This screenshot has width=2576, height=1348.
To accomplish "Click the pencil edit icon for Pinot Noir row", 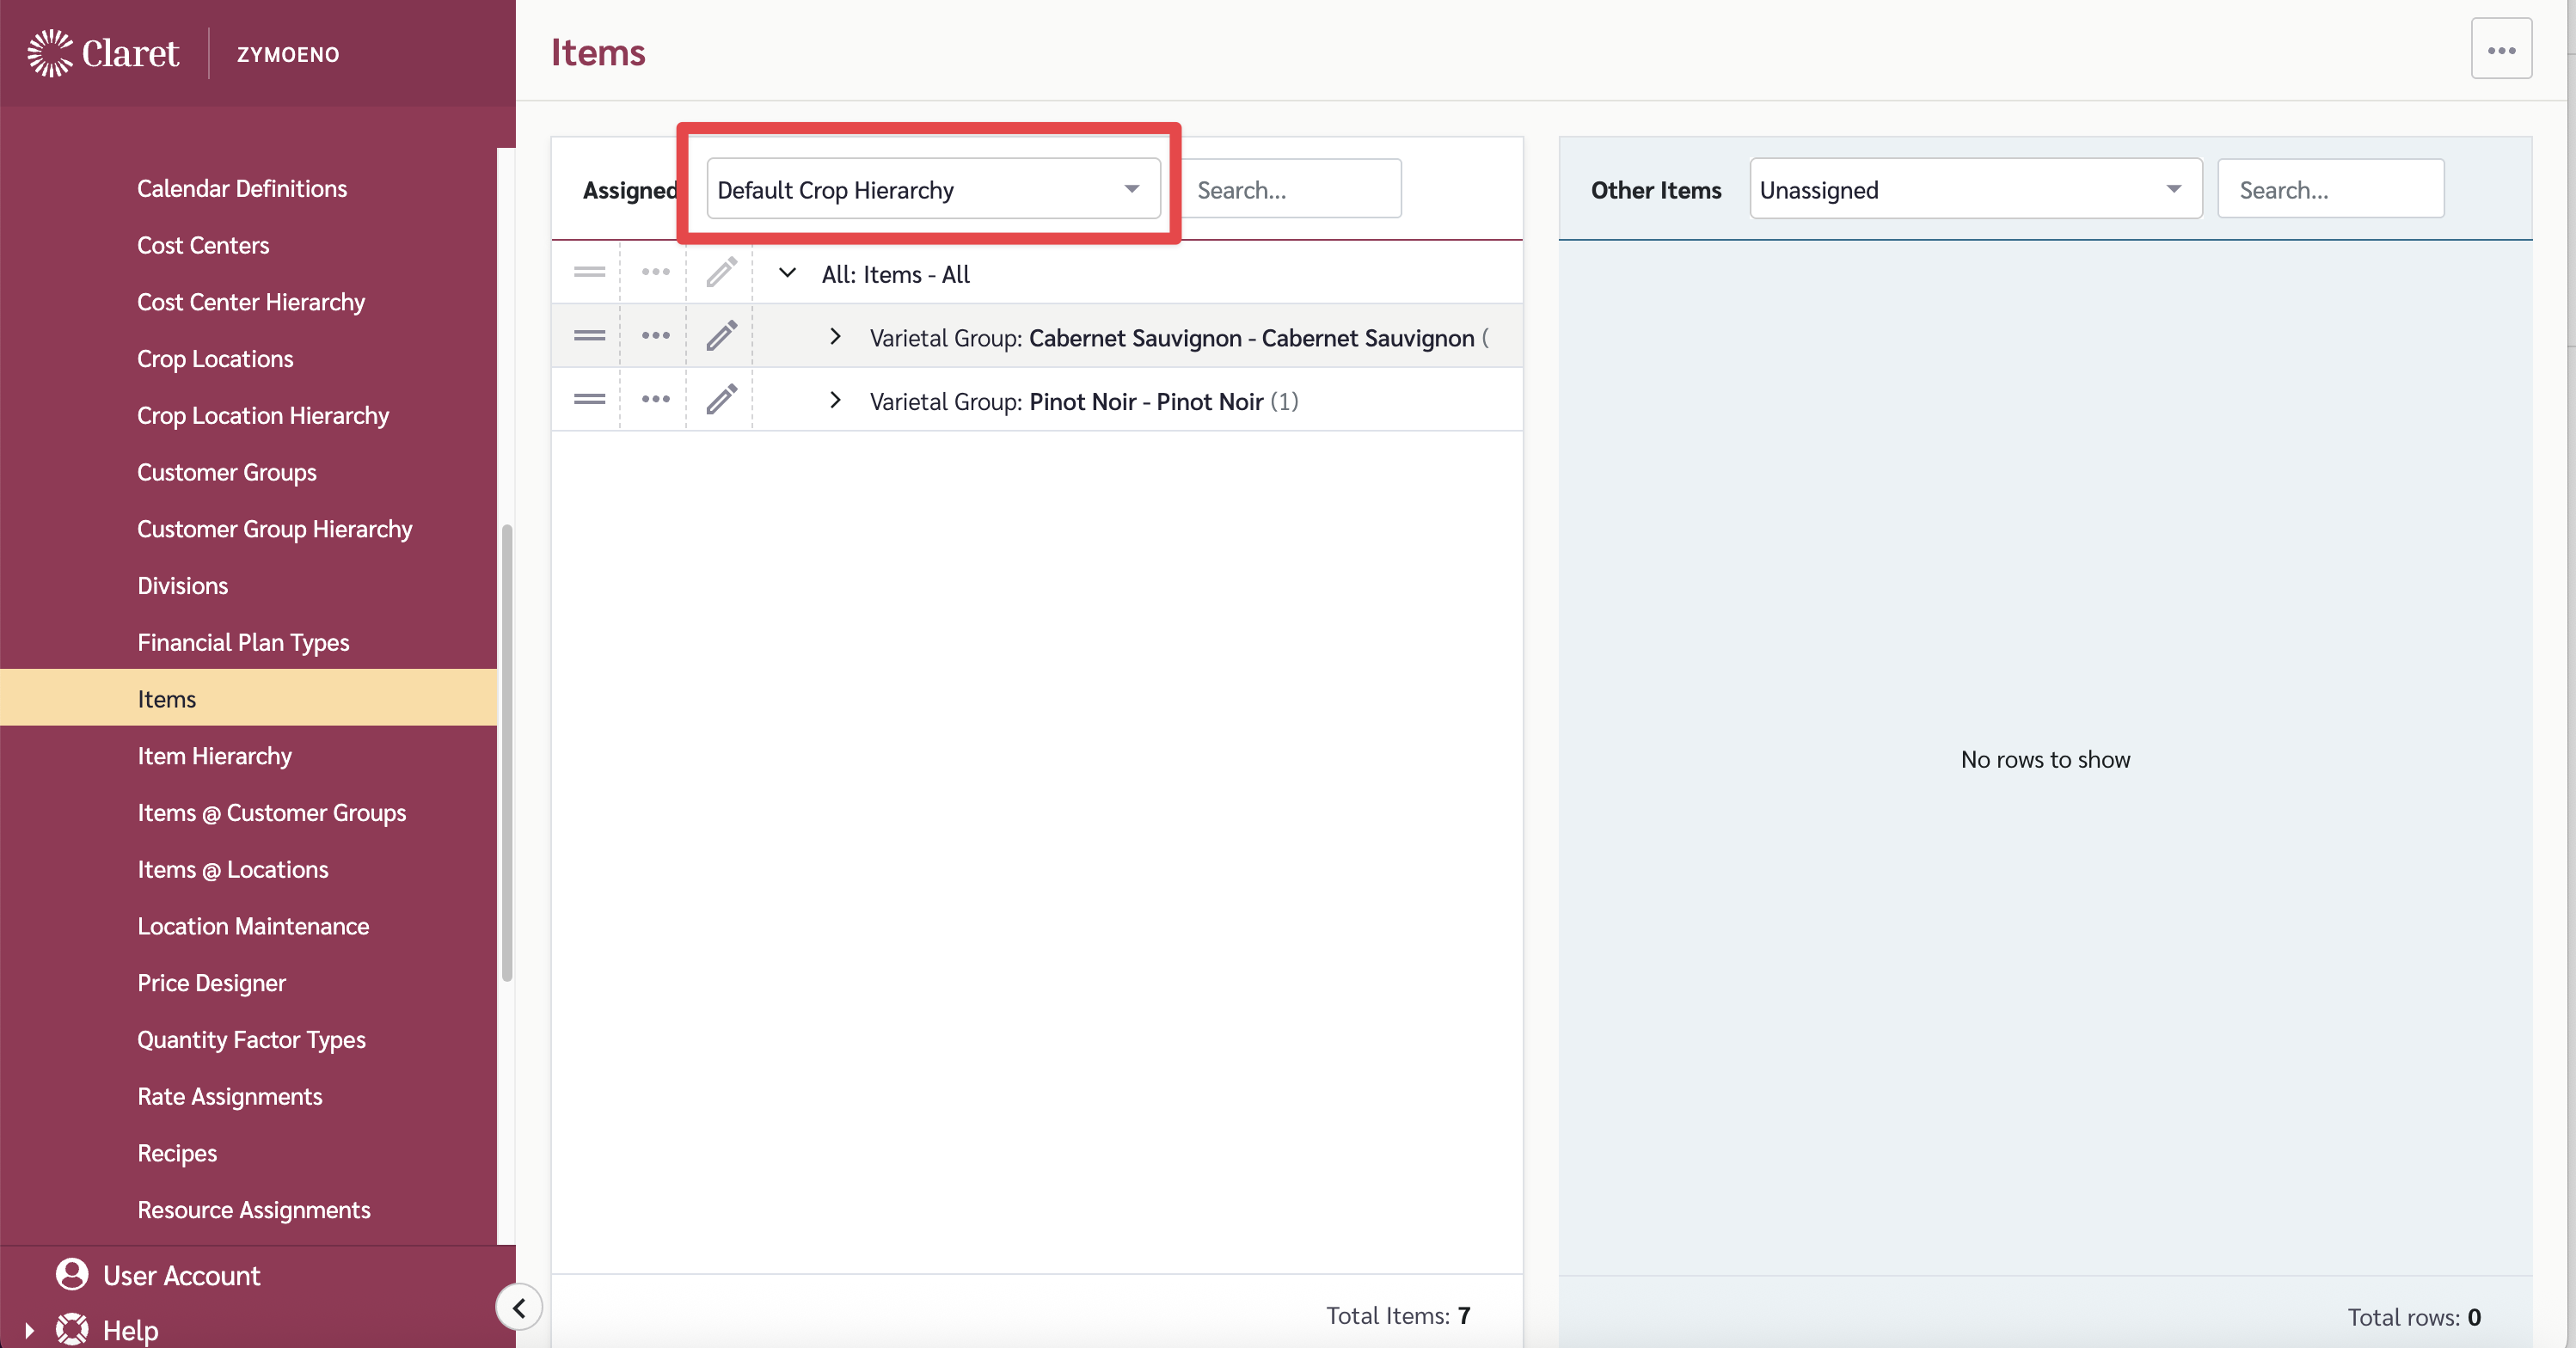I will click(x=721, y=400).
